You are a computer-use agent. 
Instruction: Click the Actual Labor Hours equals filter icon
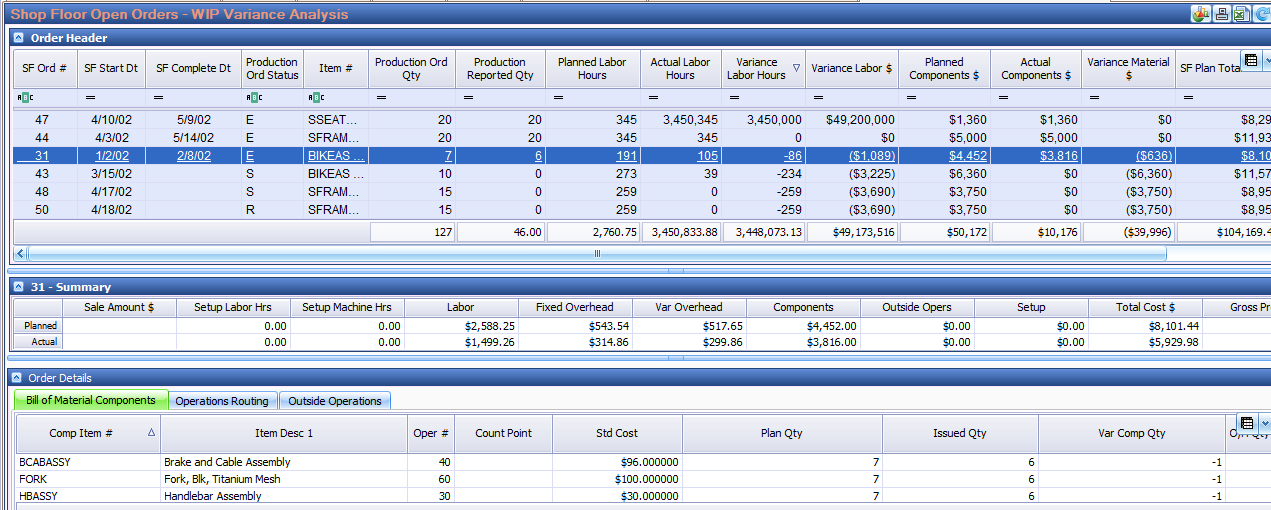(x=652, y=97)
